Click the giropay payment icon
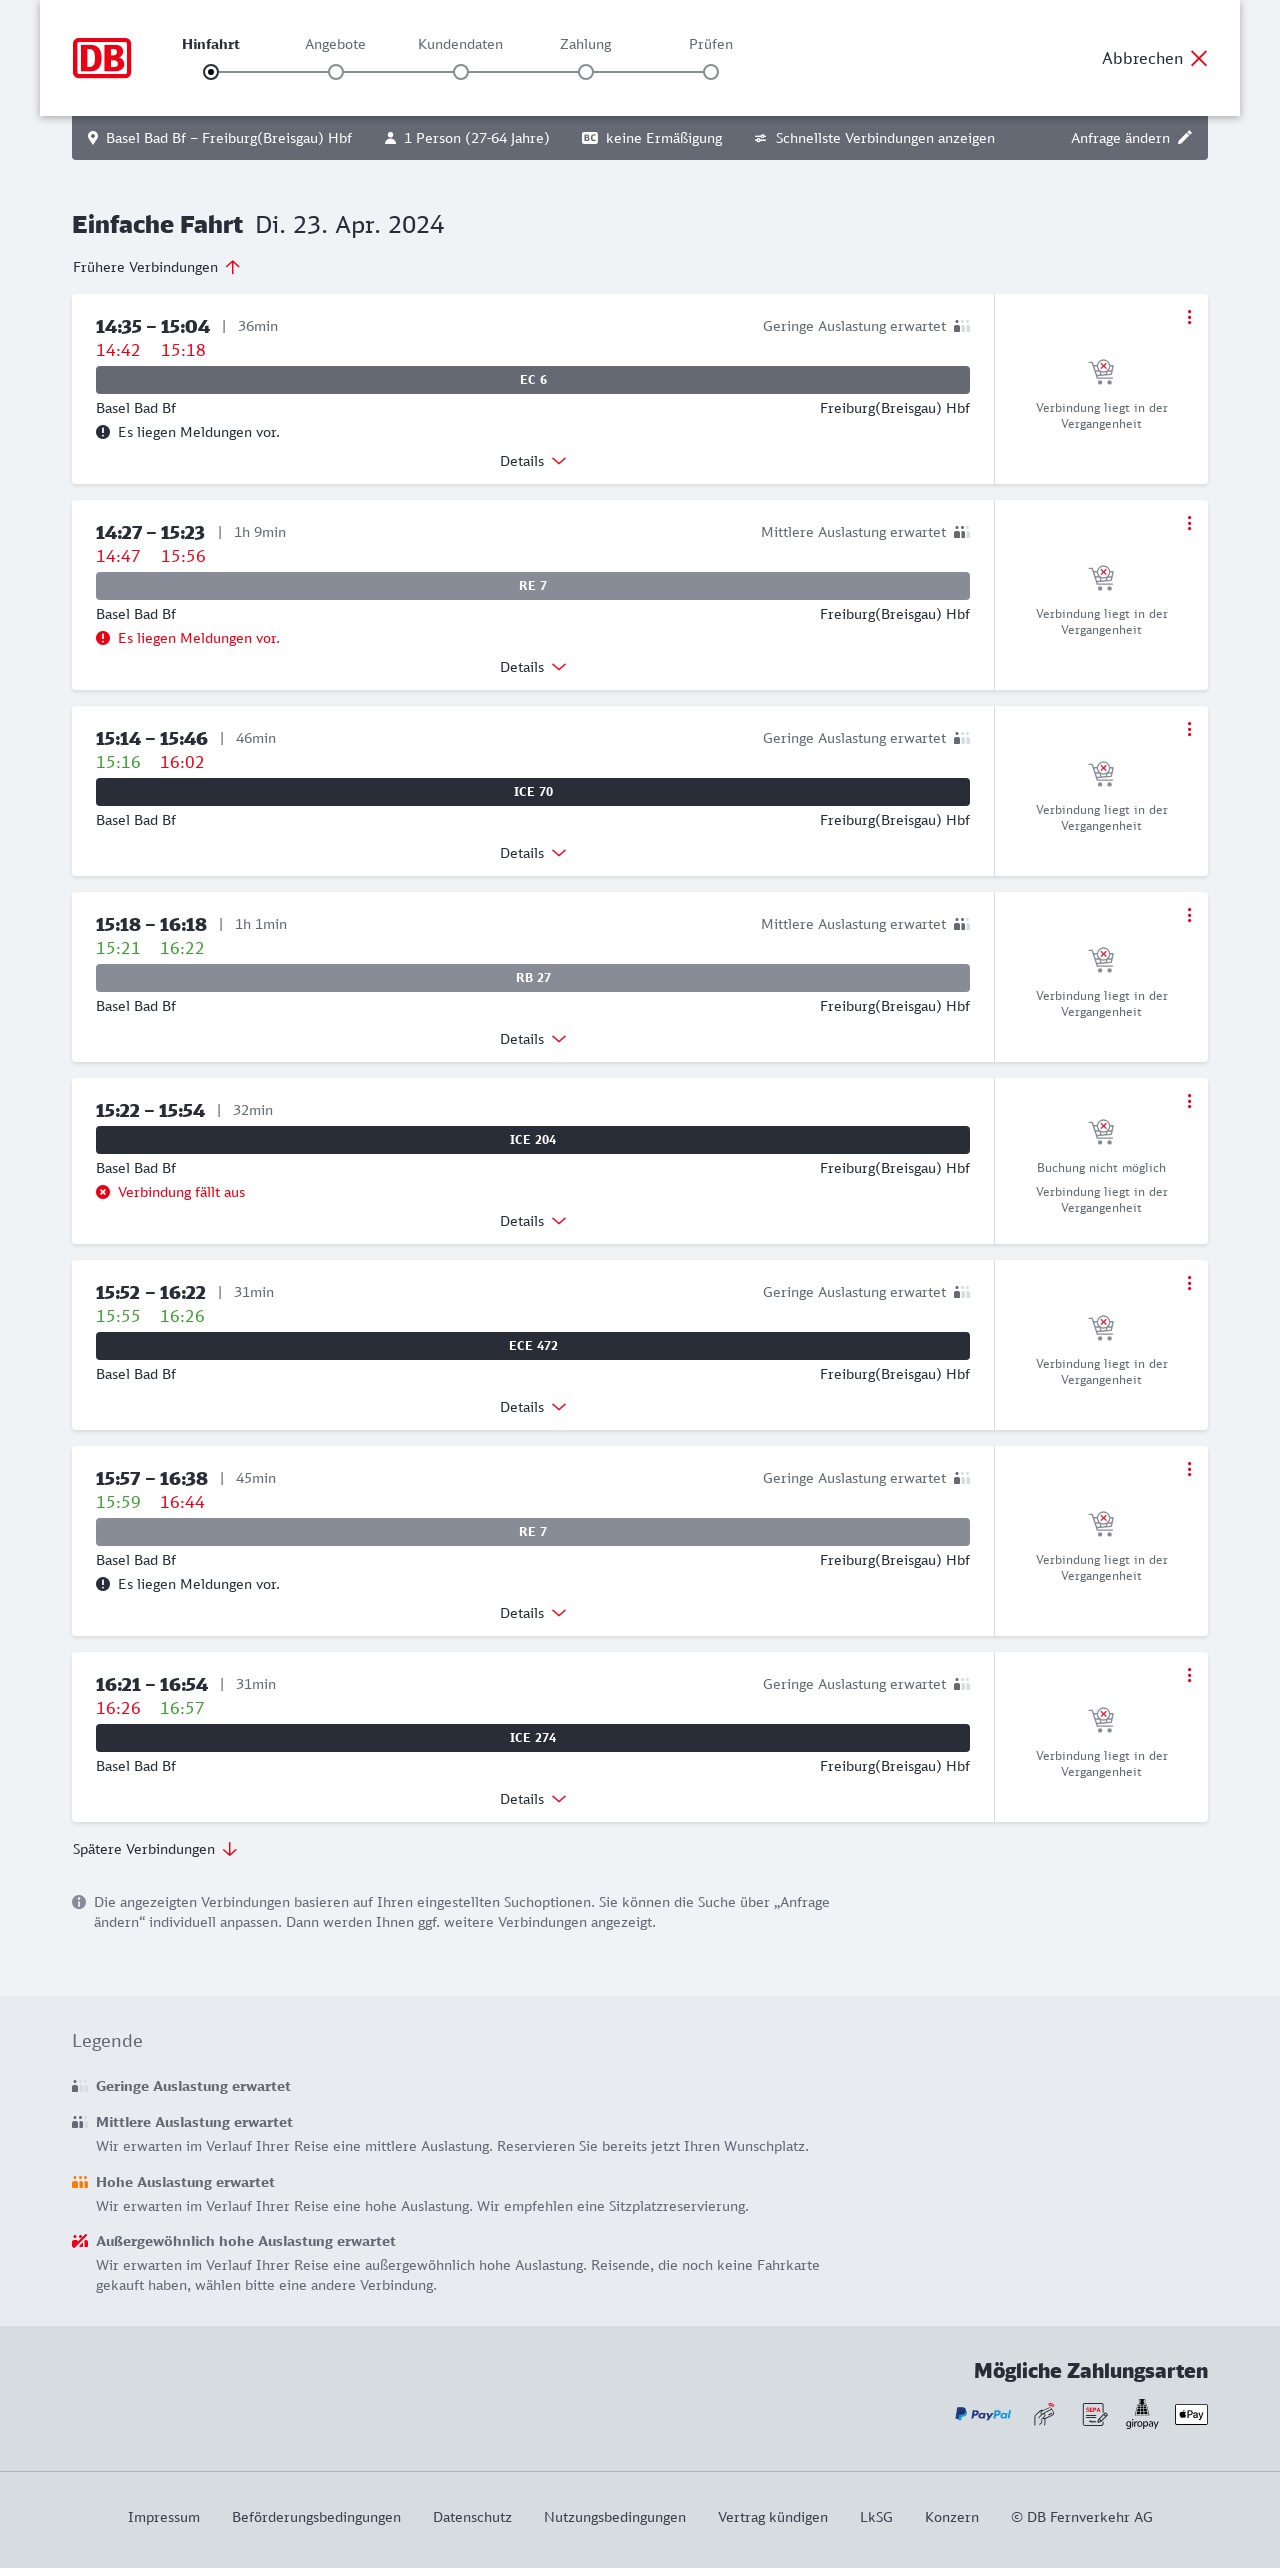 point(1142,2414)
